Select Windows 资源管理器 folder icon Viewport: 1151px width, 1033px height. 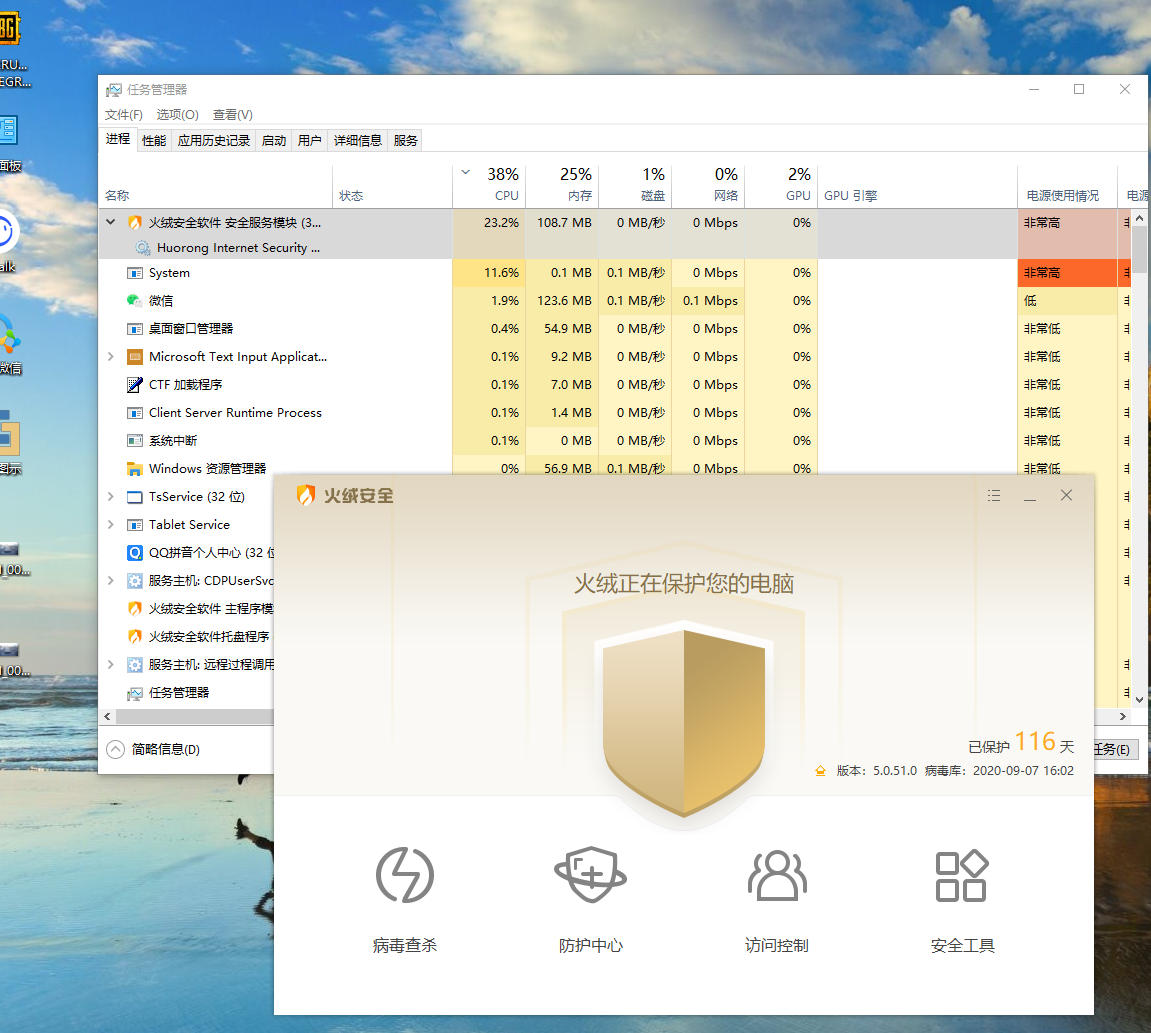click(134, 468)
